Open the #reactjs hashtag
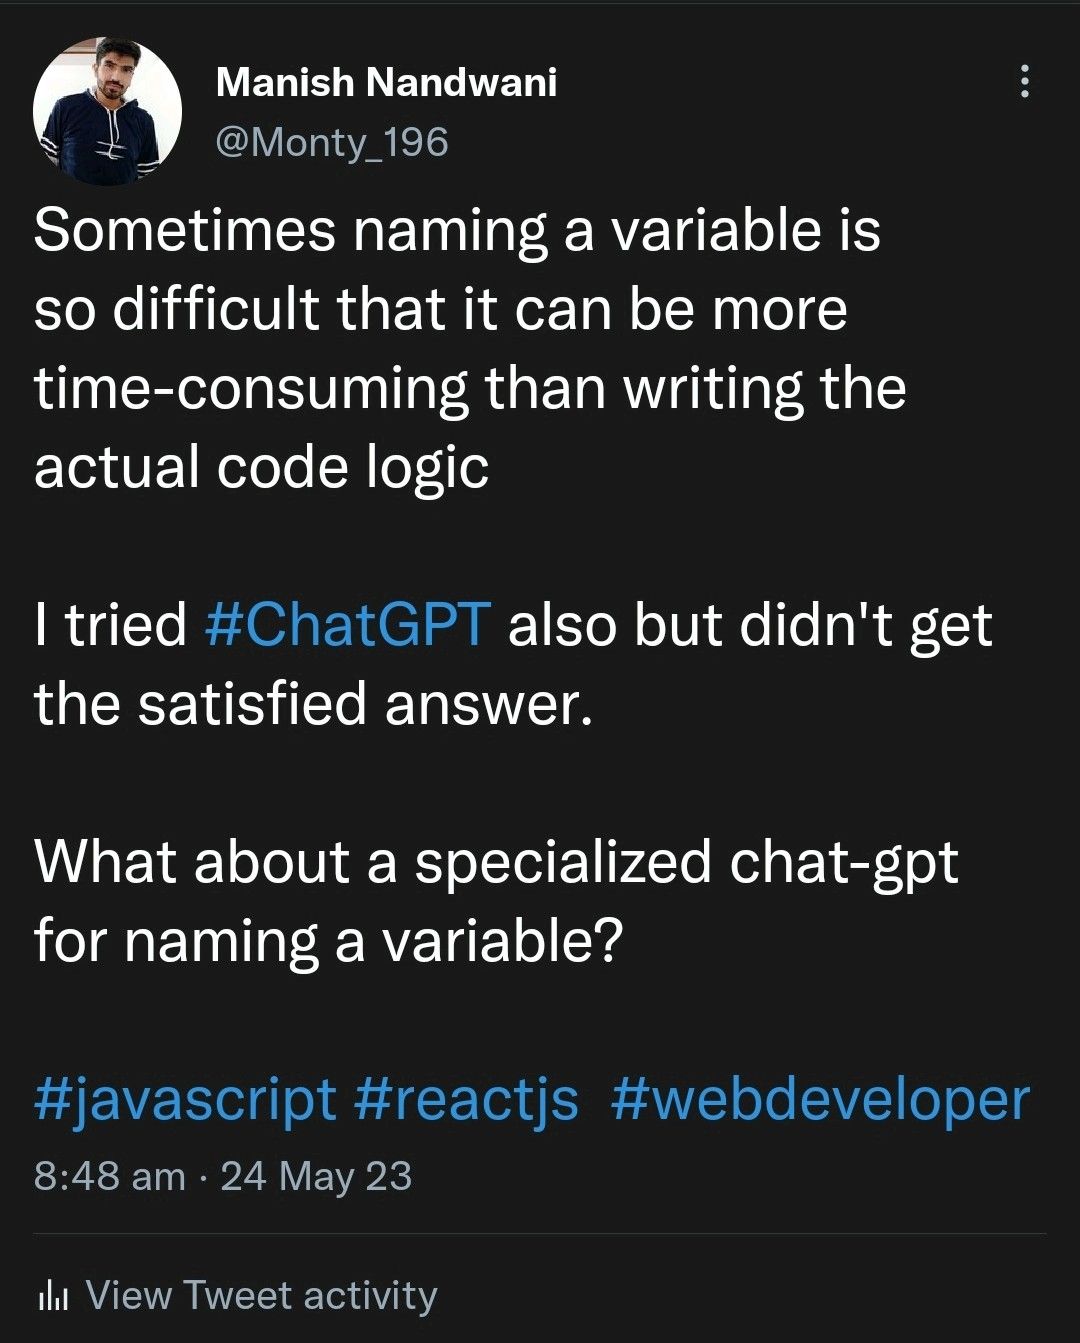Screen dimensions: 1080x1343 click(466, 1100)
